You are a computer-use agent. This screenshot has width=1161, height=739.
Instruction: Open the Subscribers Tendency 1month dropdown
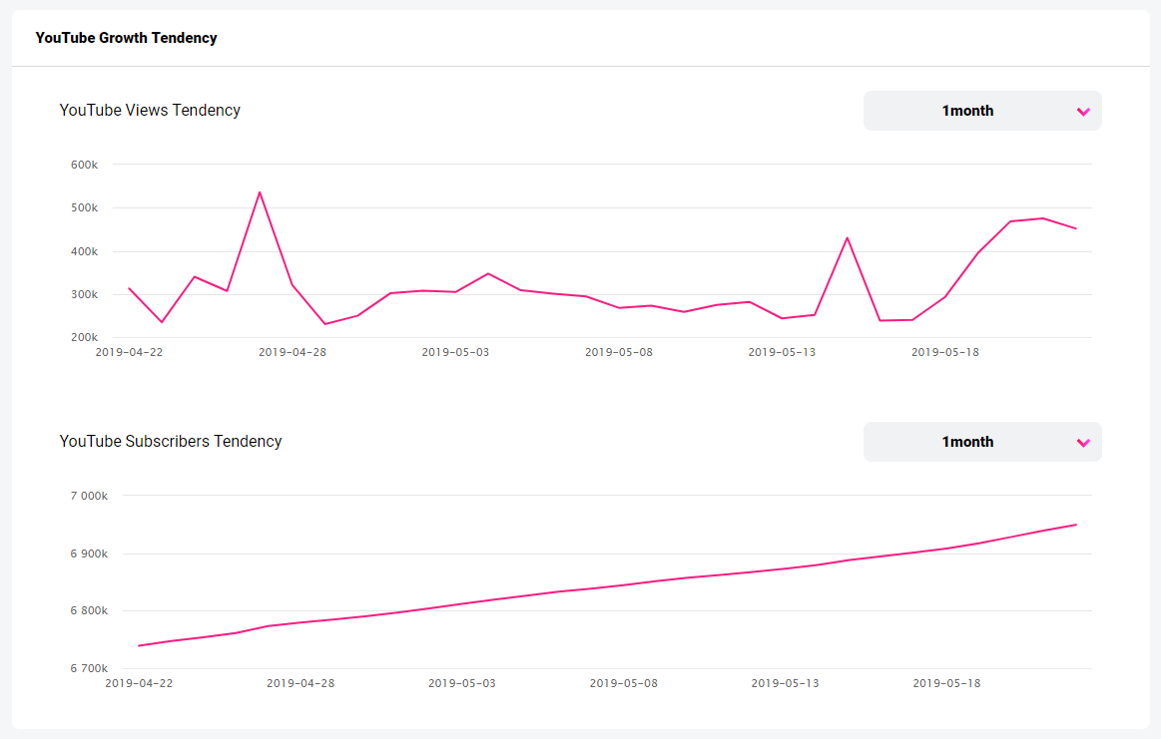click(982, 442)
